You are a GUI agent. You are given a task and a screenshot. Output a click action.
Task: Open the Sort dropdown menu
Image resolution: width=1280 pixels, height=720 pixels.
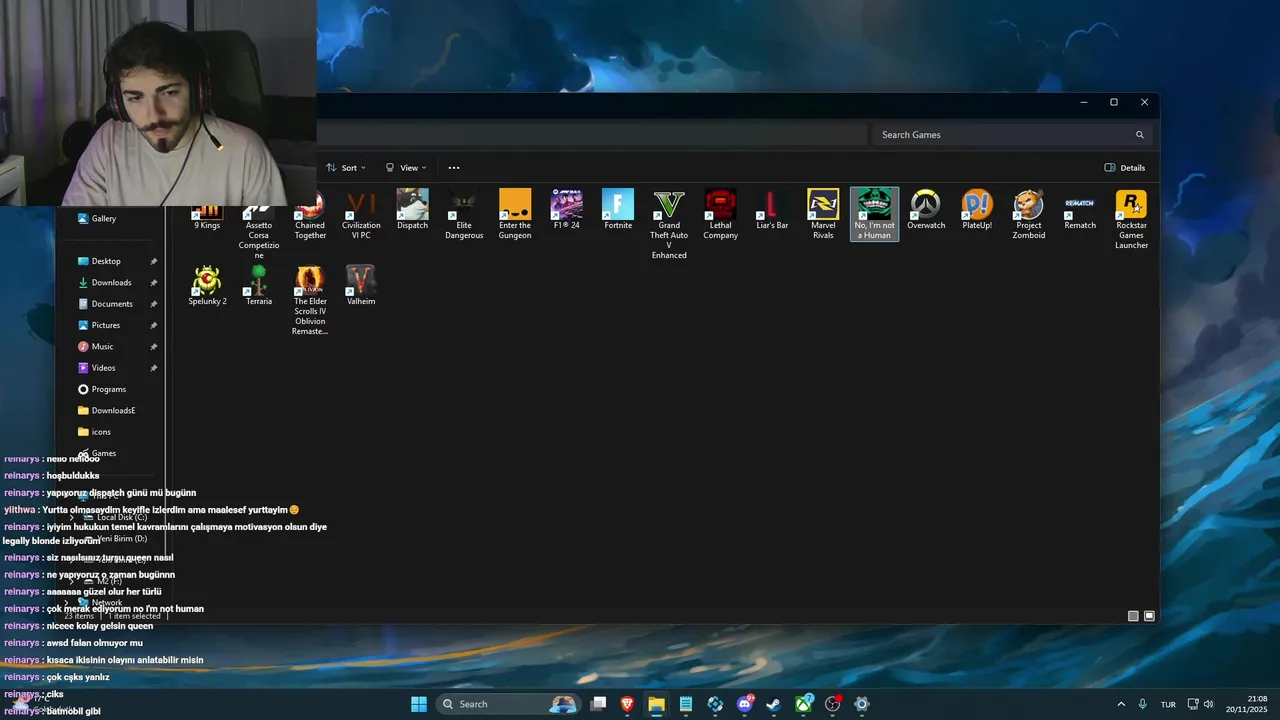pyautogui.click(x=346, y=168)
